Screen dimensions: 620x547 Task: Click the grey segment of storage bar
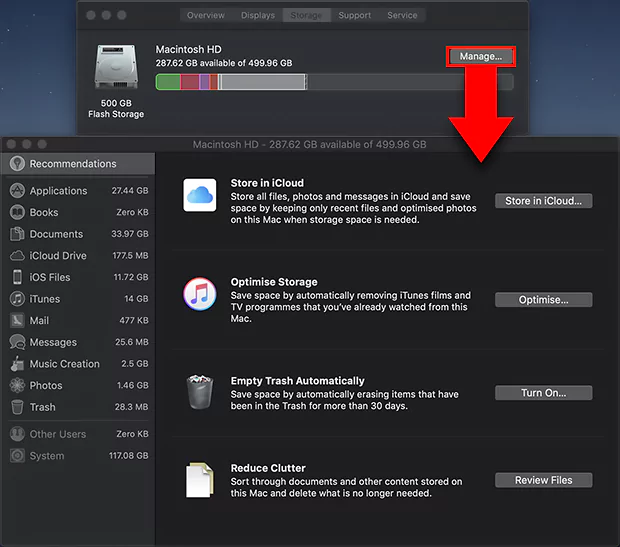[x=263, y=82]
